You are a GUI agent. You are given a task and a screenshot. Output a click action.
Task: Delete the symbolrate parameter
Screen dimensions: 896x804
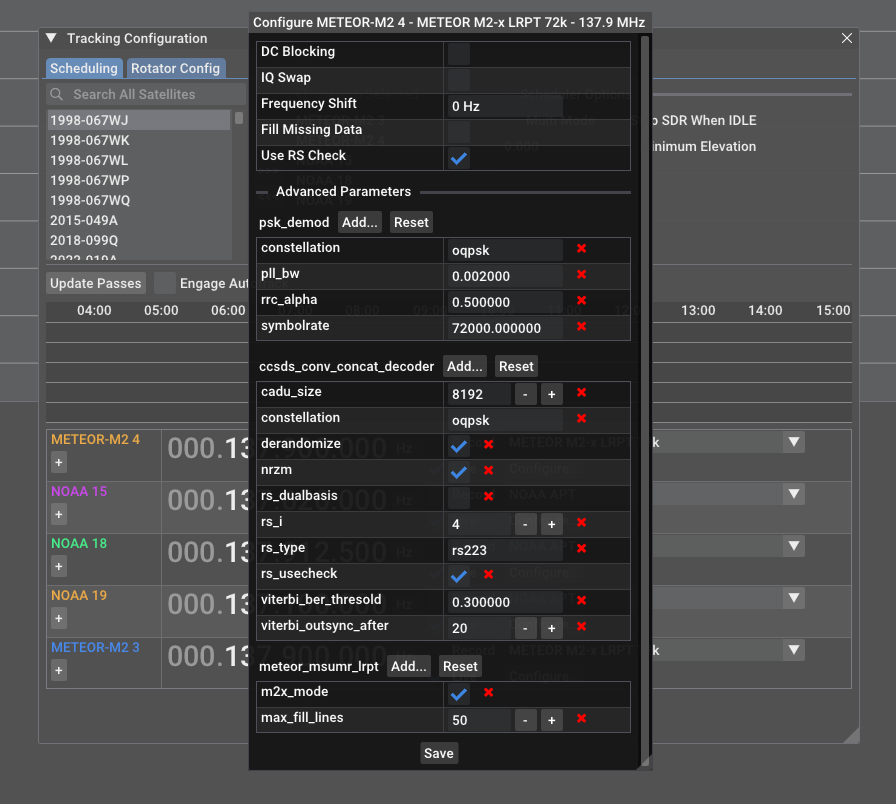coord(581,327)
